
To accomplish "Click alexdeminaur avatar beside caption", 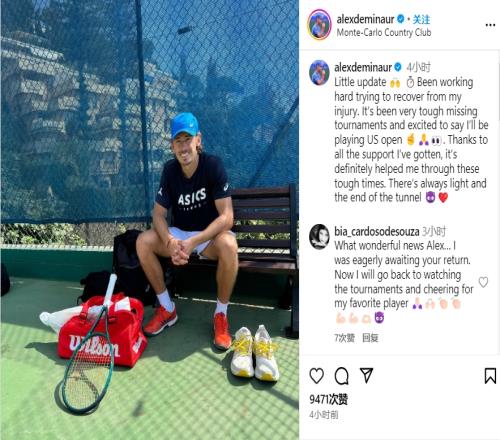I will point(319,72).
